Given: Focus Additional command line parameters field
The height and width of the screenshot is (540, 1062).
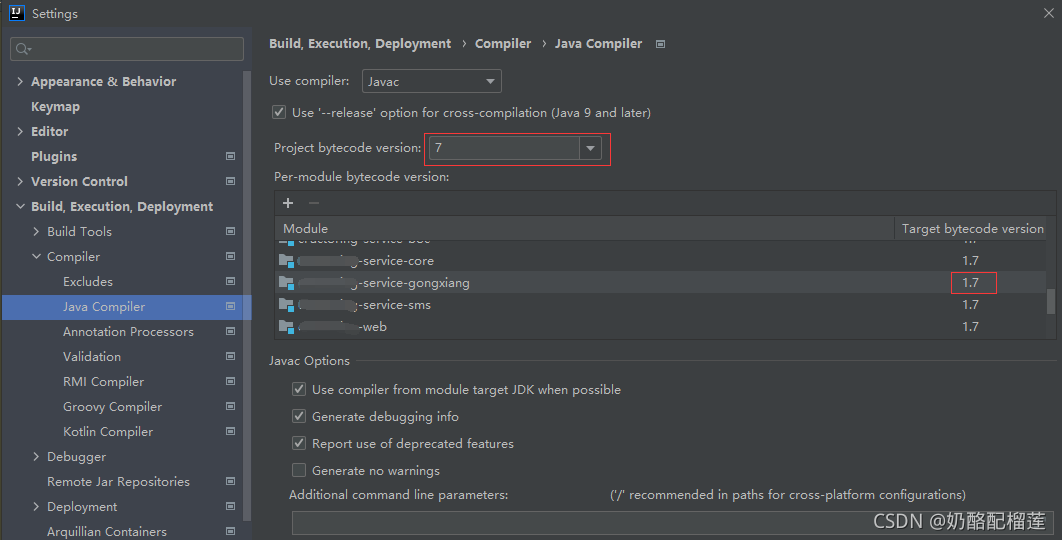Looking at the screenshot, I should point(673,523).
